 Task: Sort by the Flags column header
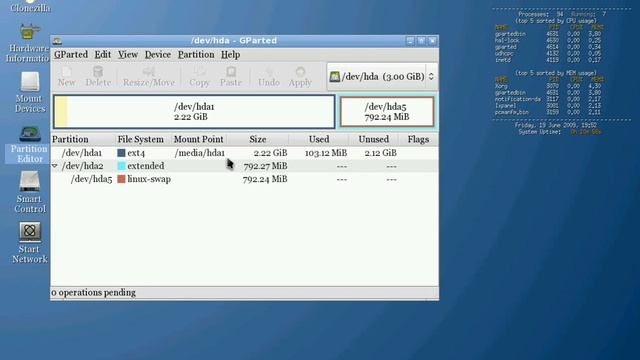[418, 139]
